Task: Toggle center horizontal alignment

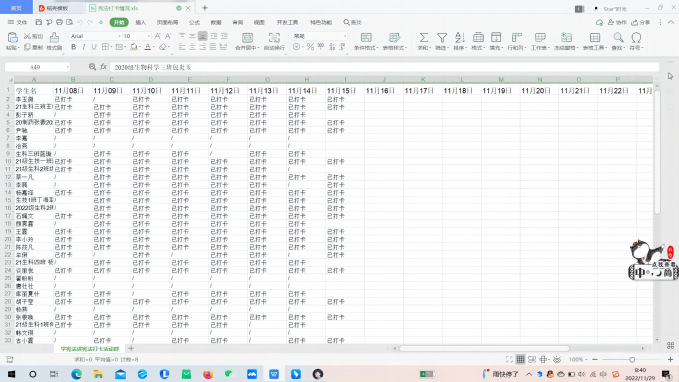Action: [x=192, y=47]
